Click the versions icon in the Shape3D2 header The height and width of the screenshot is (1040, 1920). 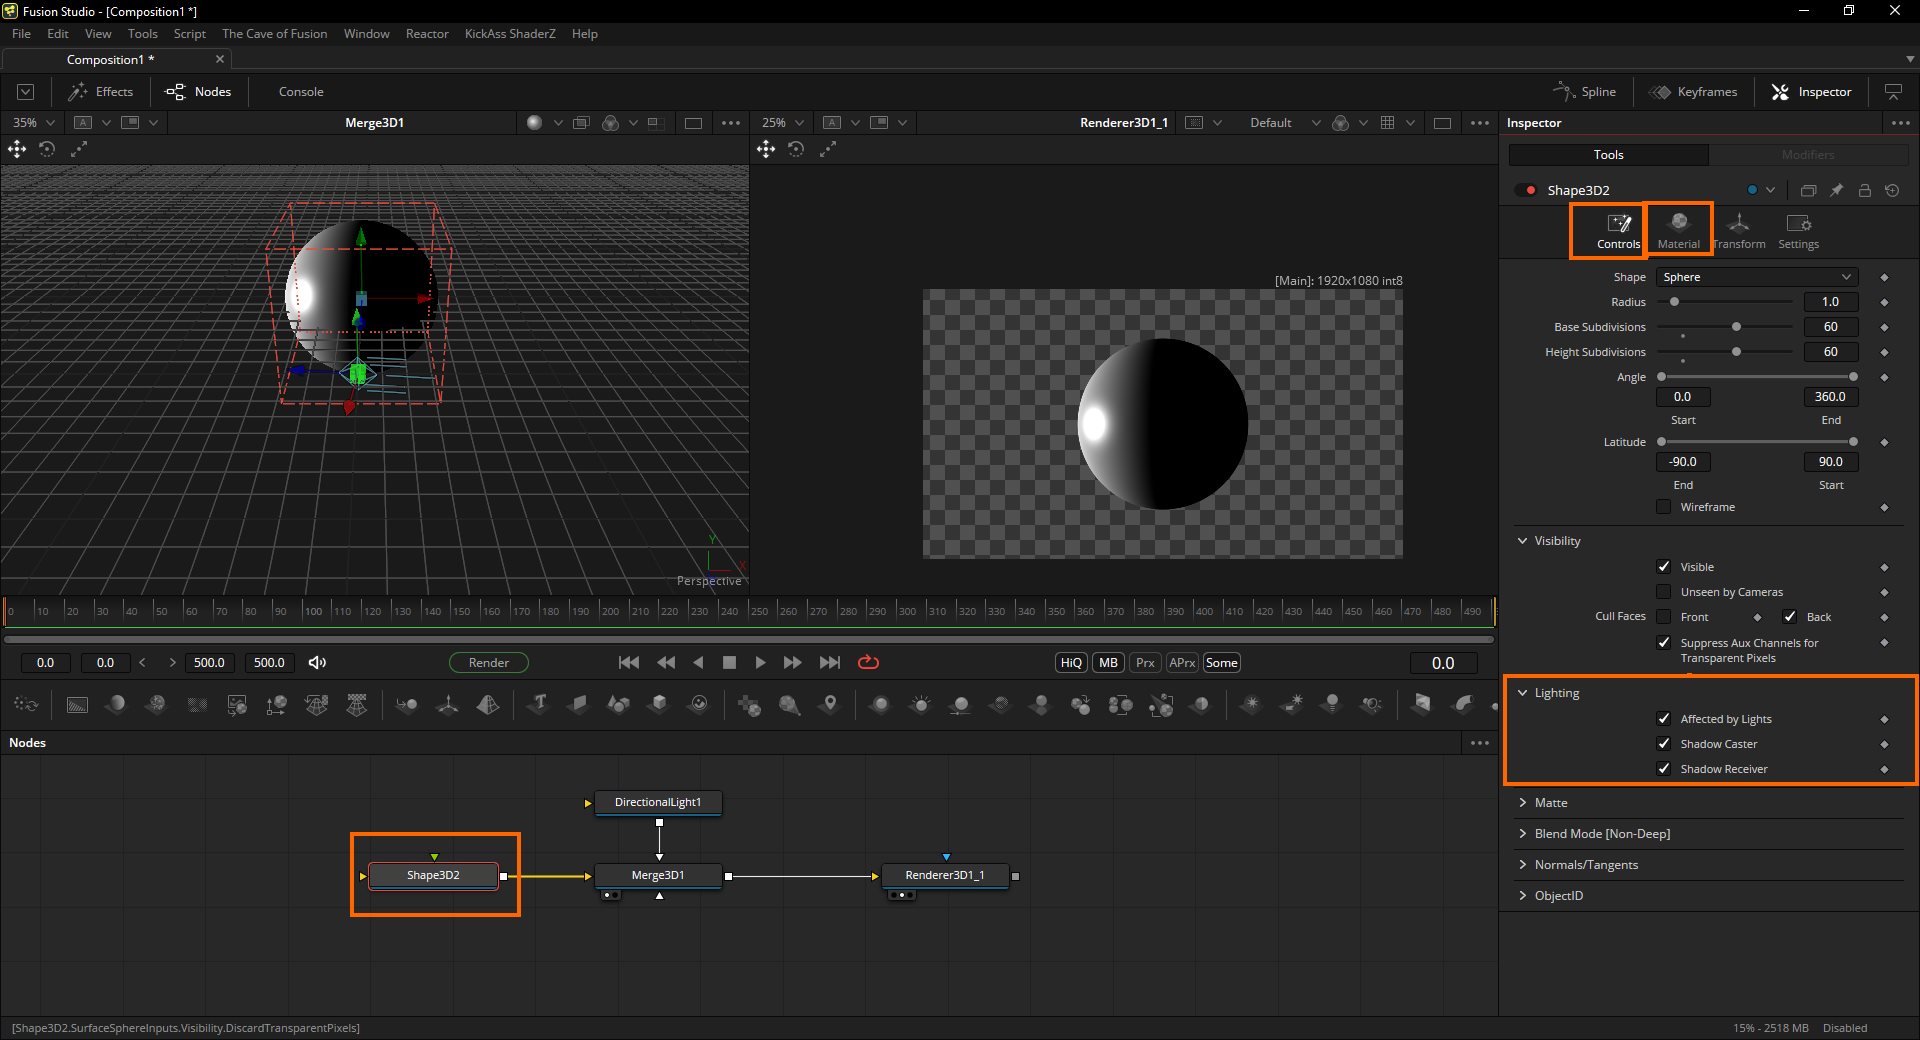tap(1808, 190)
